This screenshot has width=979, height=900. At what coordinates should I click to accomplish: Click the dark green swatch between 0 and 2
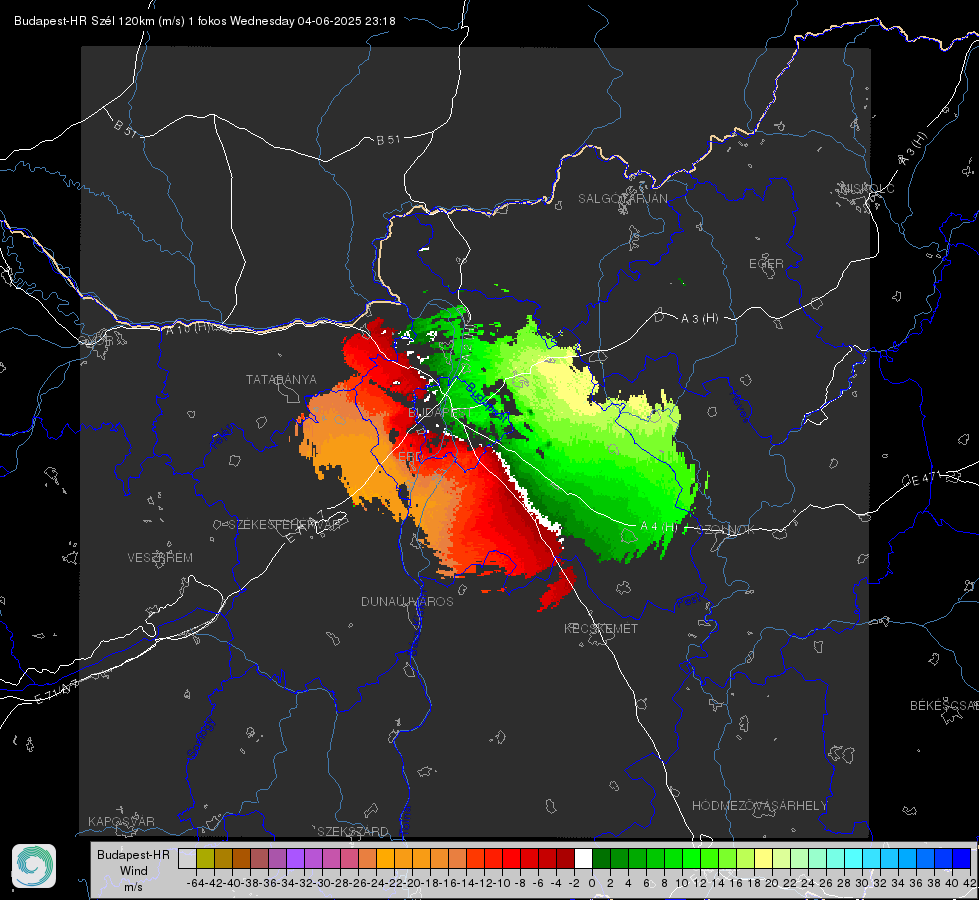601,858
